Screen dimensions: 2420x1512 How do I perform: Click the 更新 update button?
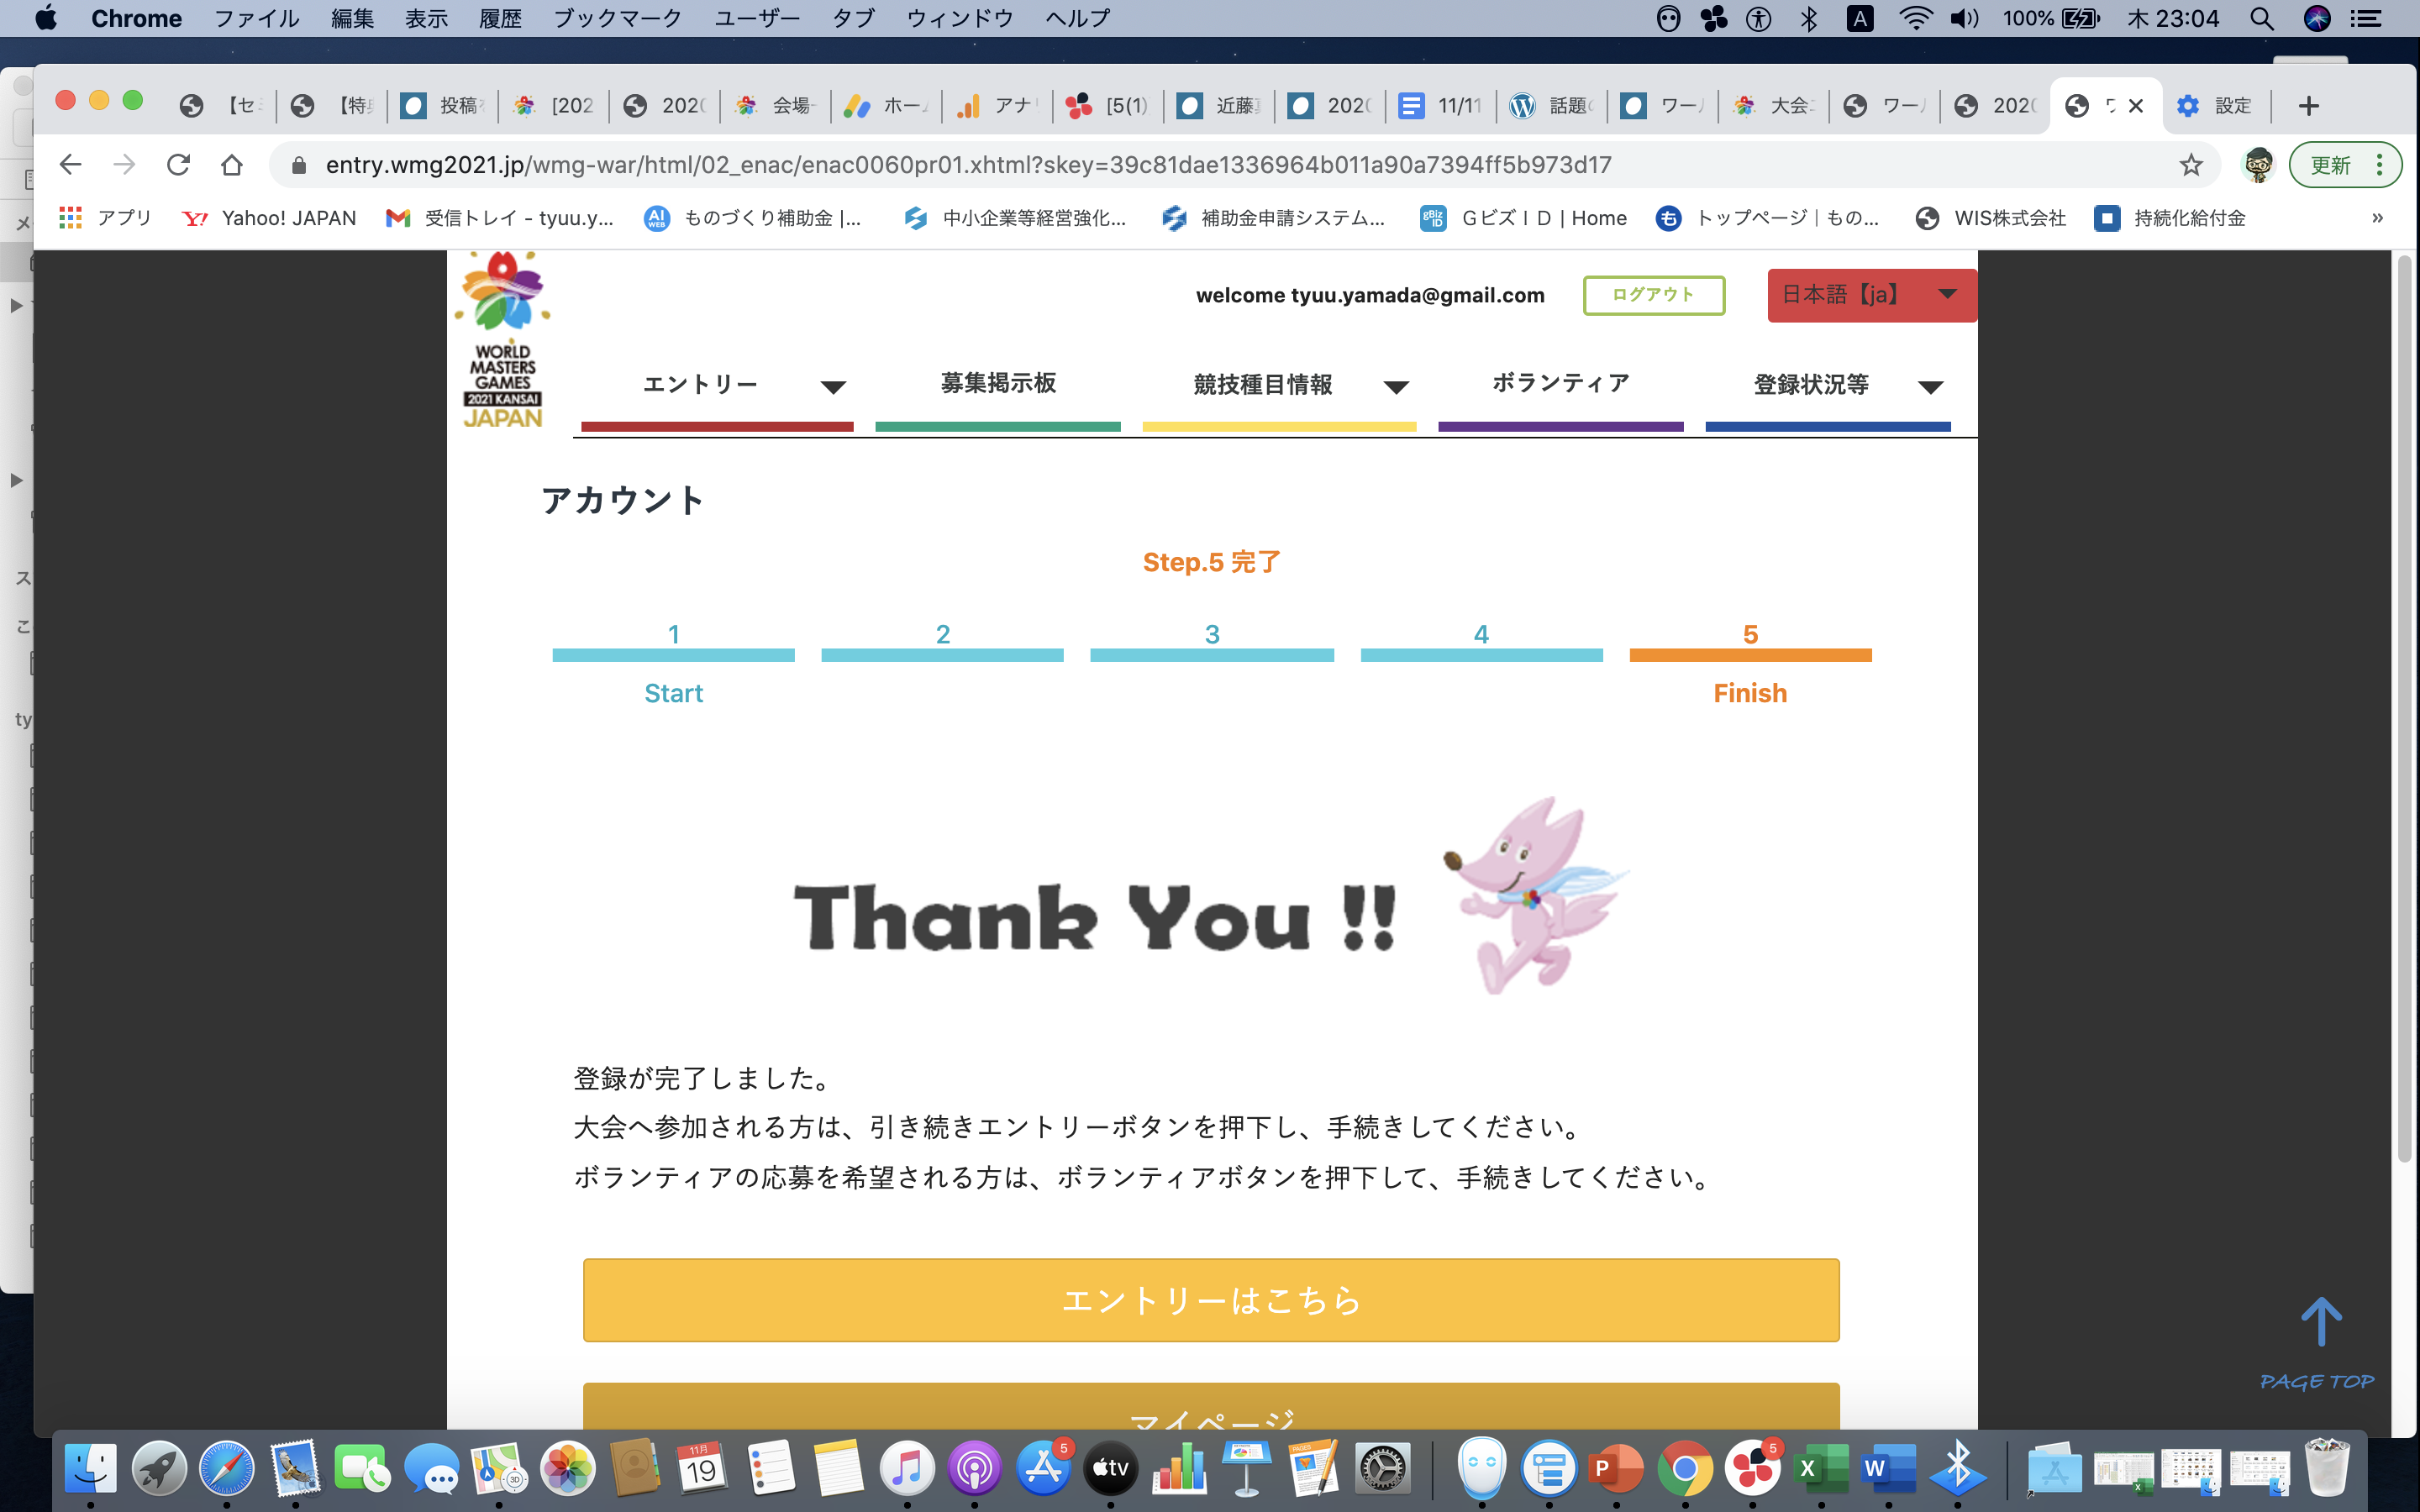[x=2331, y=165]
